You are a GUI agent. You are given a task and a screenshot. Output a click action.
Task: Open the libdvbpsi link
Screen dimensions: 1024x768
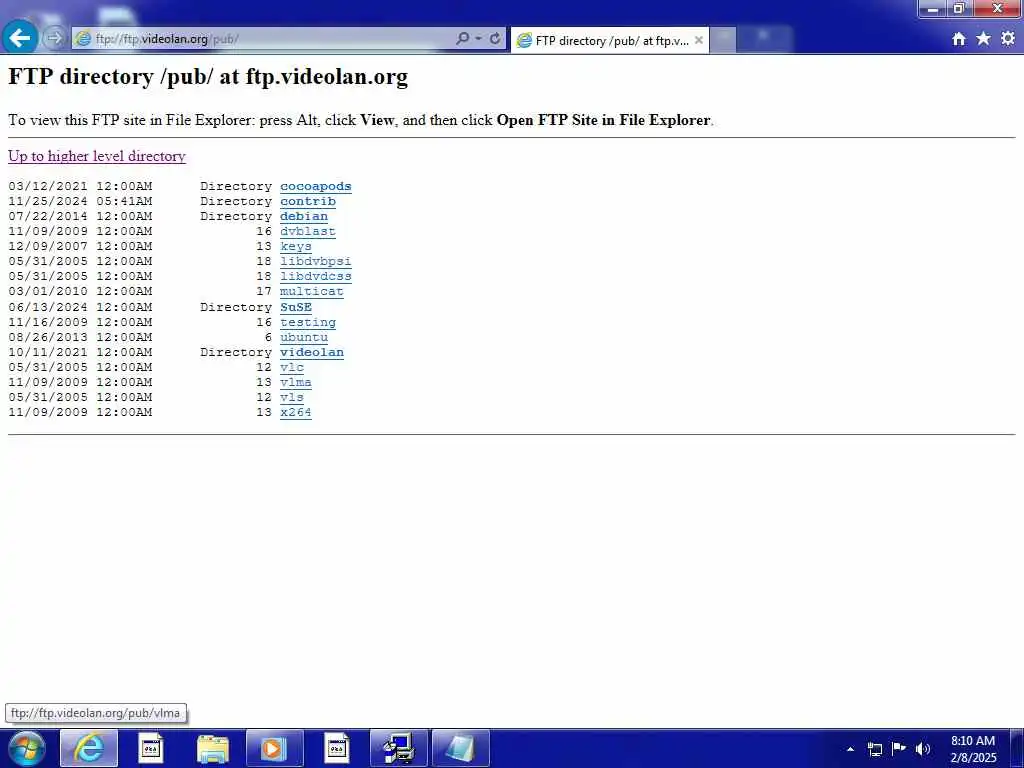315,261
